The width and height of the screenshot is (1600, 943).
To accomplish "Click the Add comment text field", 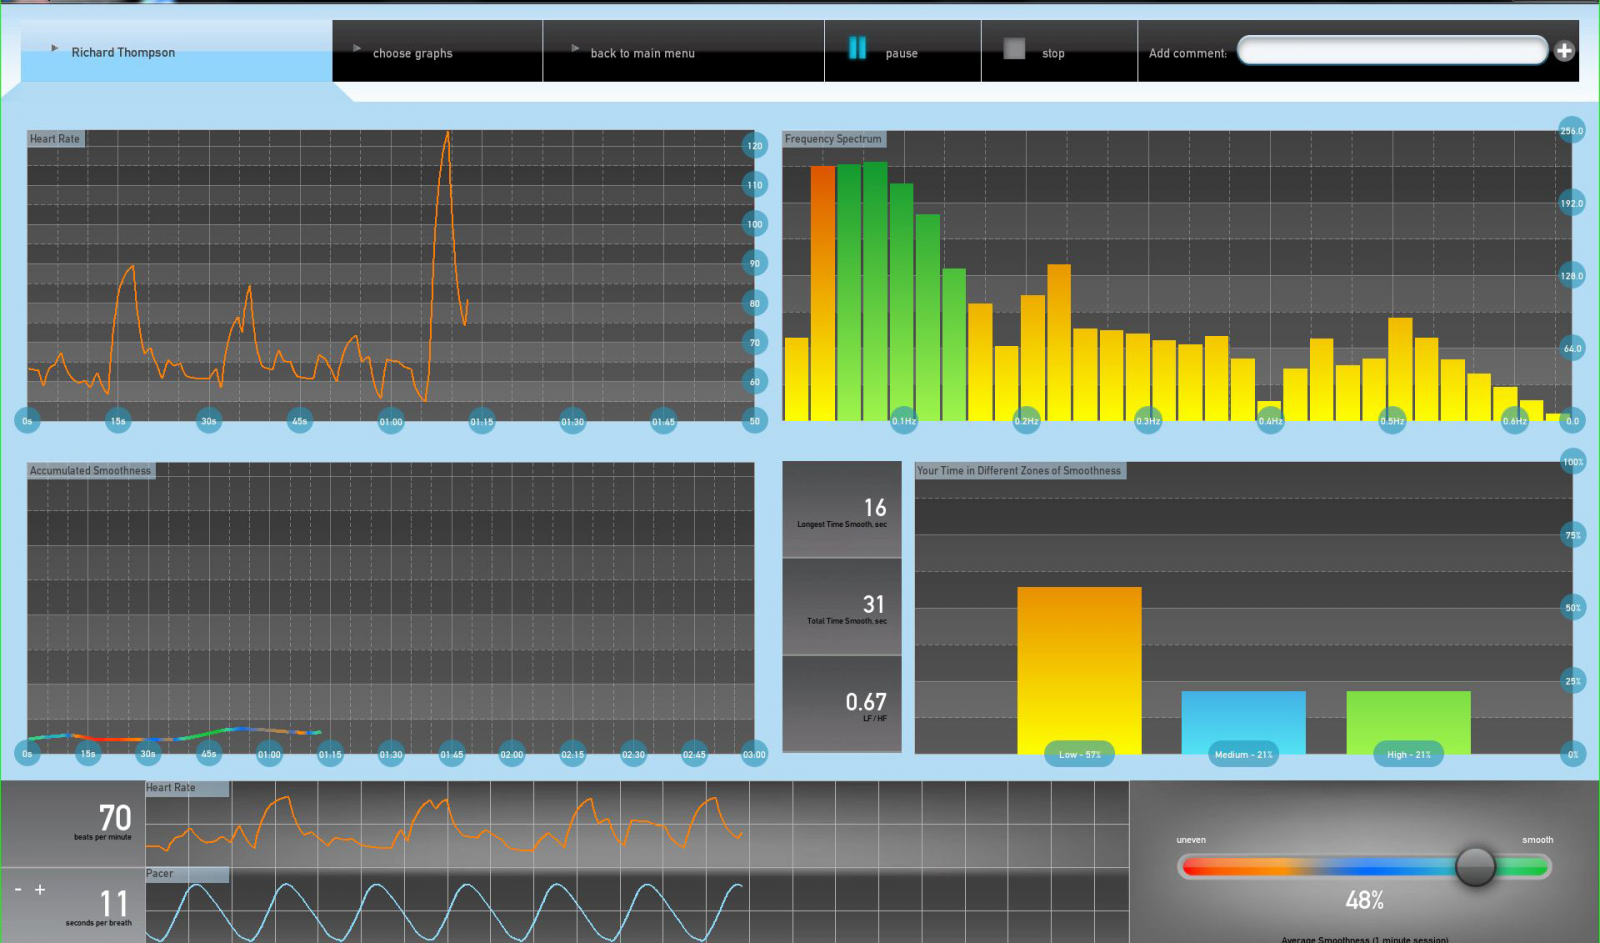I will pos(1391,51).
